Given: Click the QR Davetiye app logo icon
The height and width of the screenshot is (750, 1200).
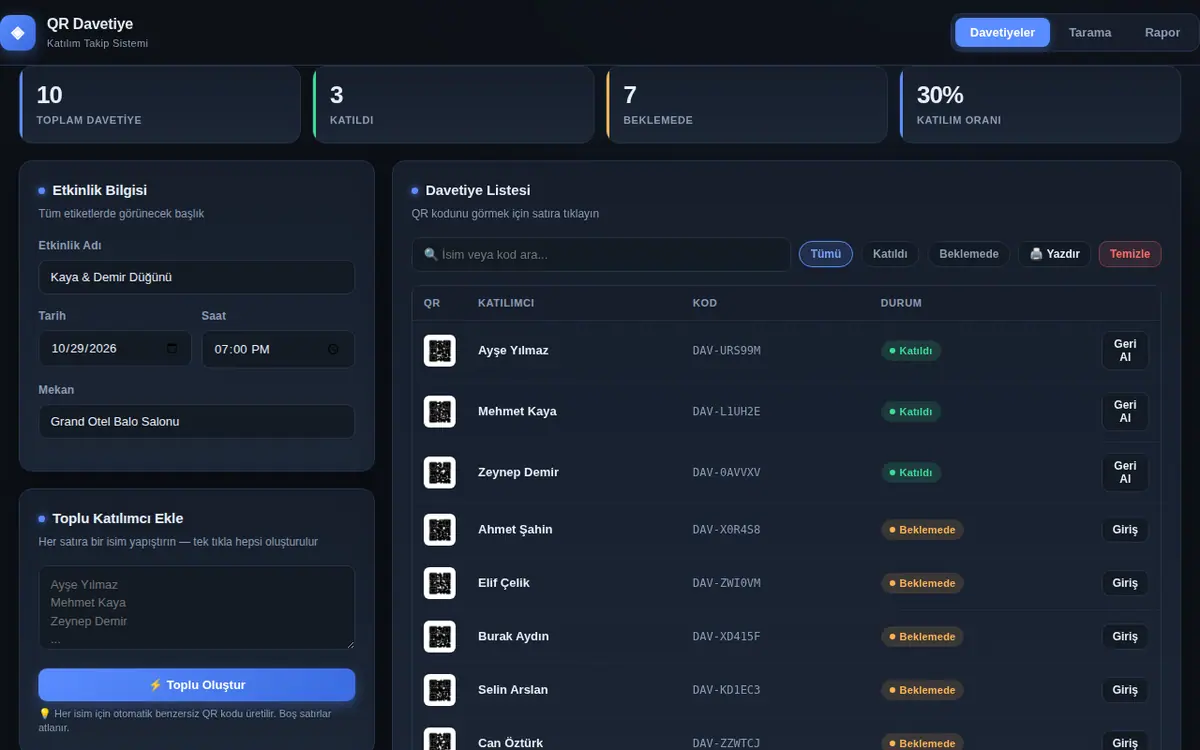Looking at the screenshot, I should 17,32.
